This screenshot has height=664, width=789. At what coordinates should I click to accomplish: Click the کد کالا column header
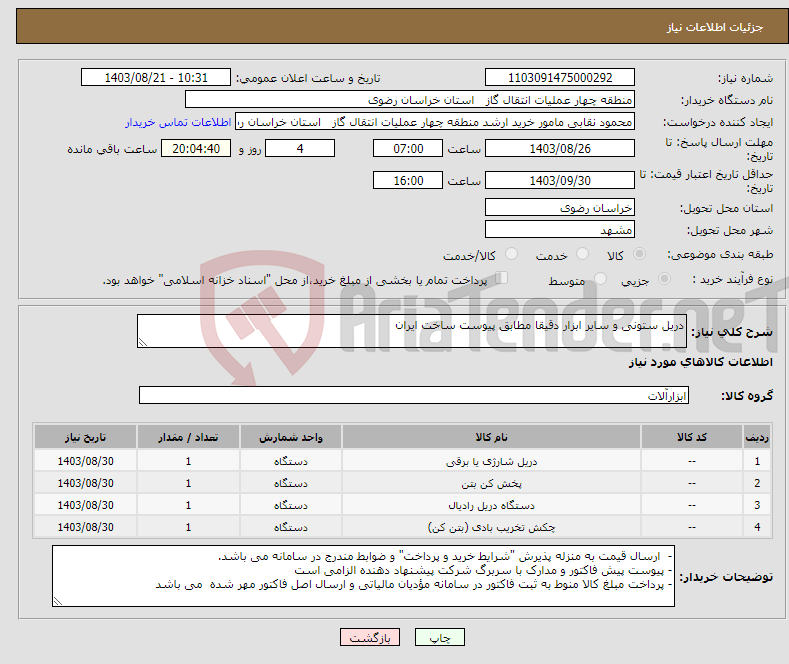[692, 437]
